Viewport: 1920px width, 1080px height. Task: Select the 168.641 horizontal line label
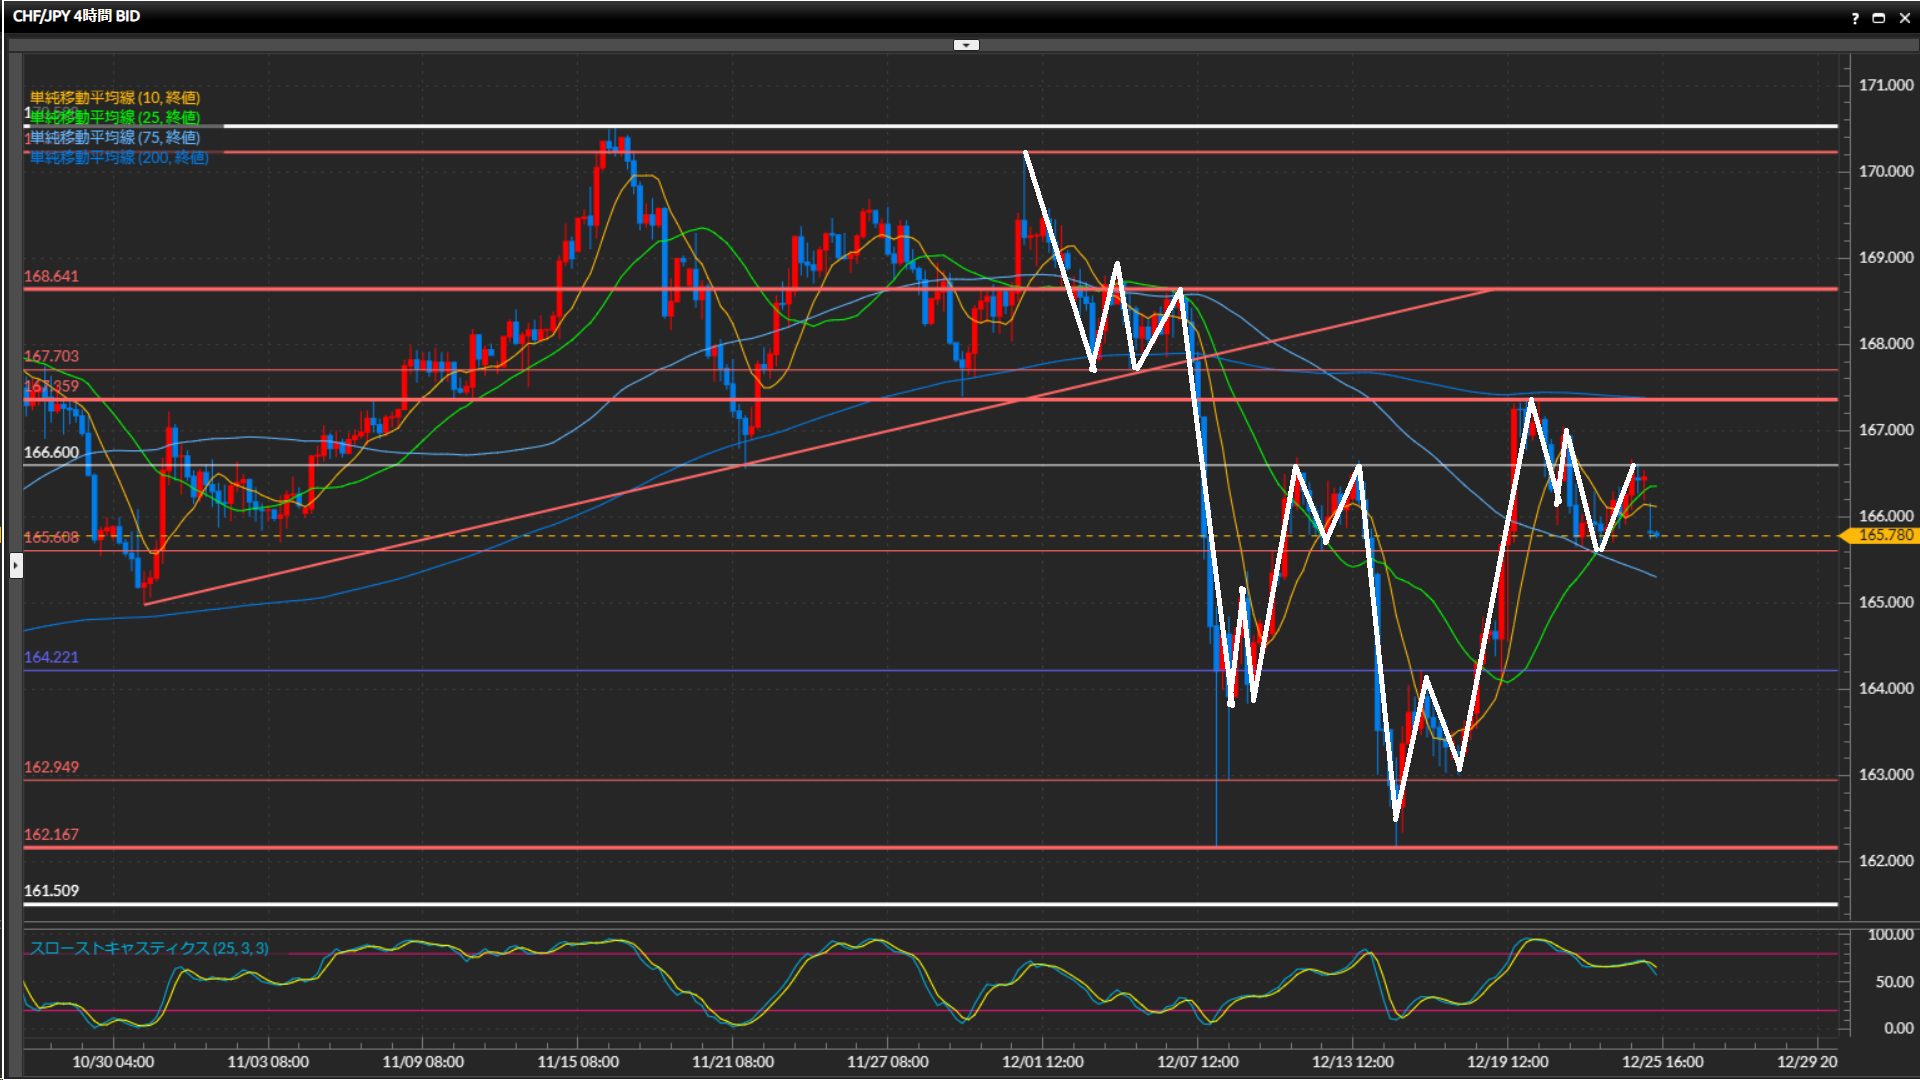point(51,276)
